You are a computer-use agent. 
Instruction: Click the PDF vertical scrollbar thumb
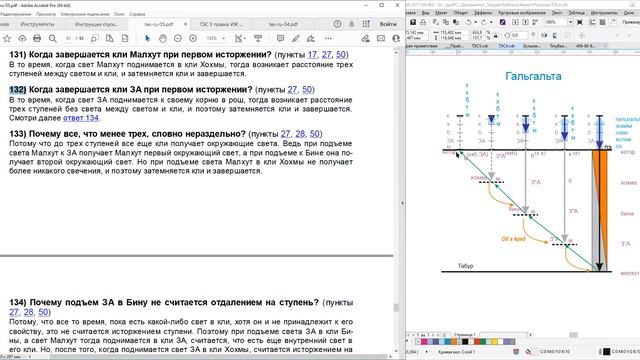(396, 308)
